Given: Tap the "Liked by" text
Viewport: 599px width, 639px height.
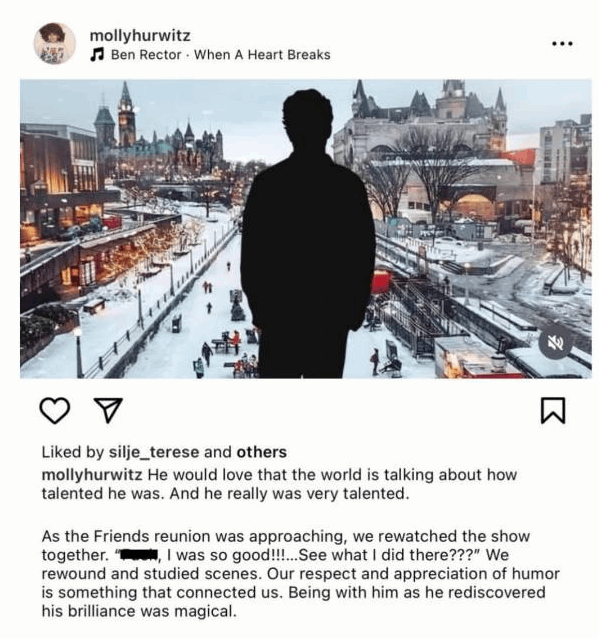Looking at the screenshot, I should tap(73, 452).
